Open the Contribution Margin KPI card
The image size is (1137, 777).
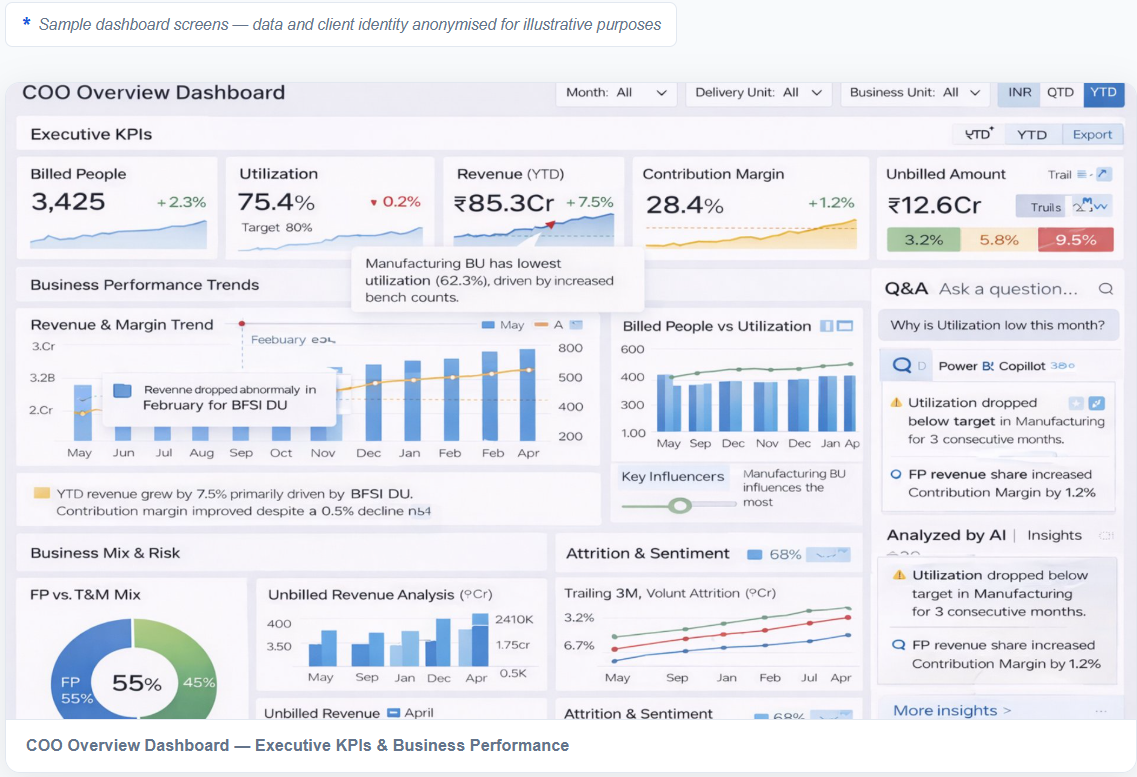click(x=751, y=208)
